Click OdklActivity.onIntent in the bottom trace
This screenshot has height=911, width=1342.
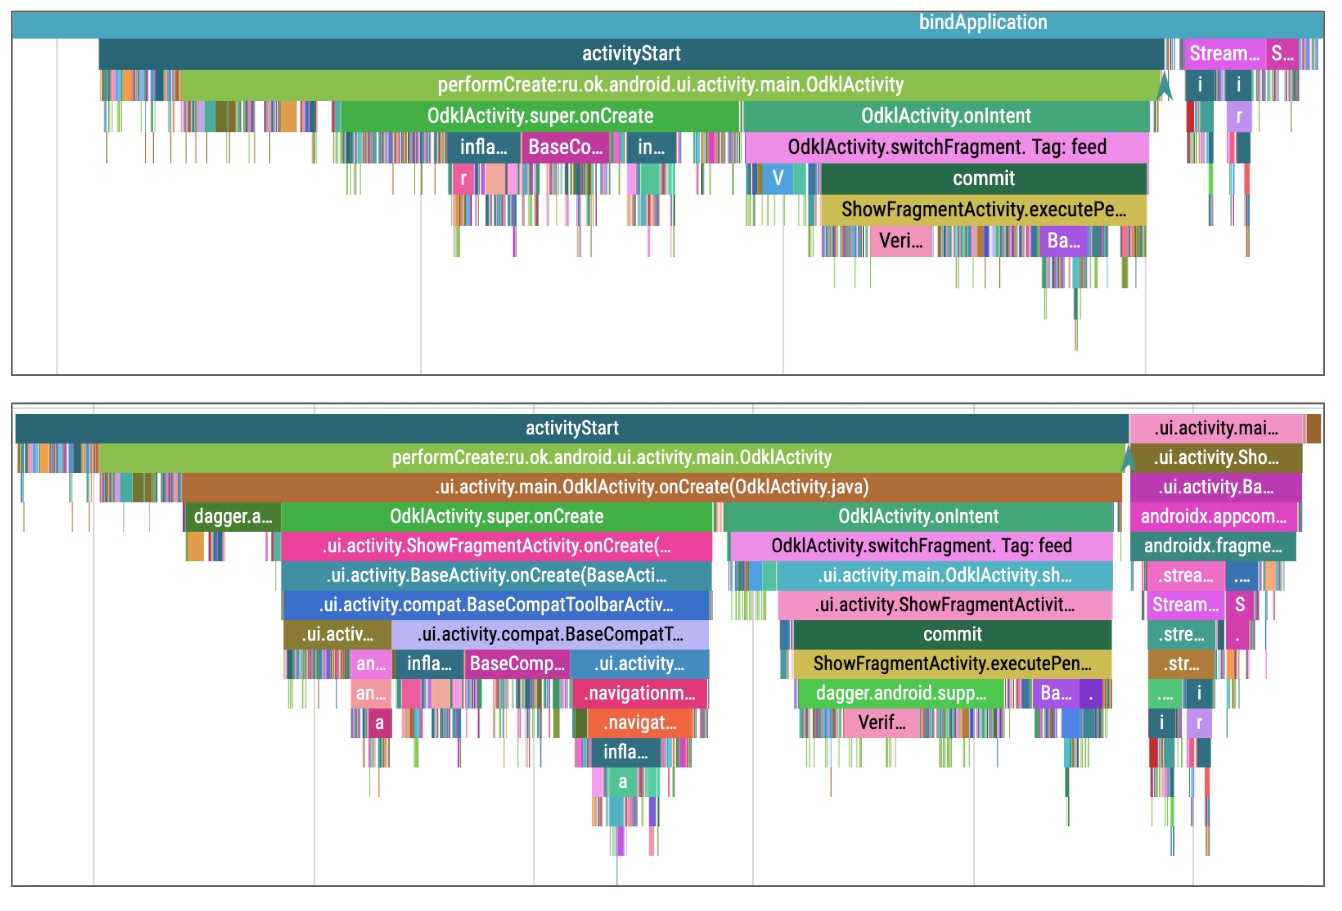tap(918, 517)
